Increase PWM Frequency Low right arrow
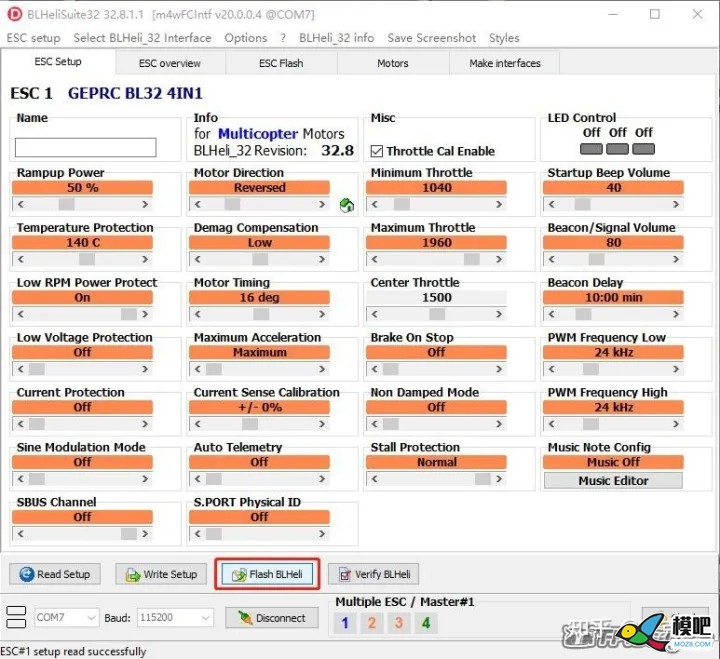The image size is (720, 659). pyautogui.click(x=676, y=369)
